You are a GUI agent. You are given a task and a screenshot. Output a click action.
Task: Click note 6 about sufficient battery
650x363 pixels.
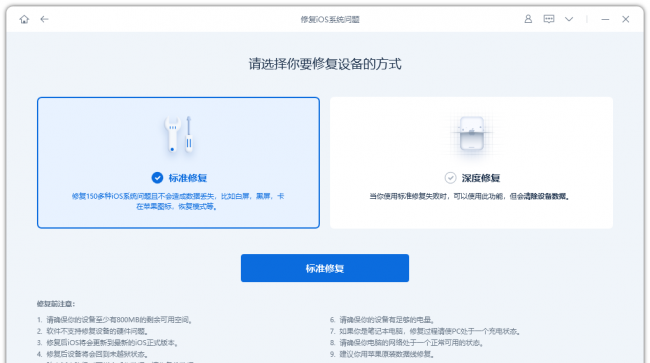382,319
